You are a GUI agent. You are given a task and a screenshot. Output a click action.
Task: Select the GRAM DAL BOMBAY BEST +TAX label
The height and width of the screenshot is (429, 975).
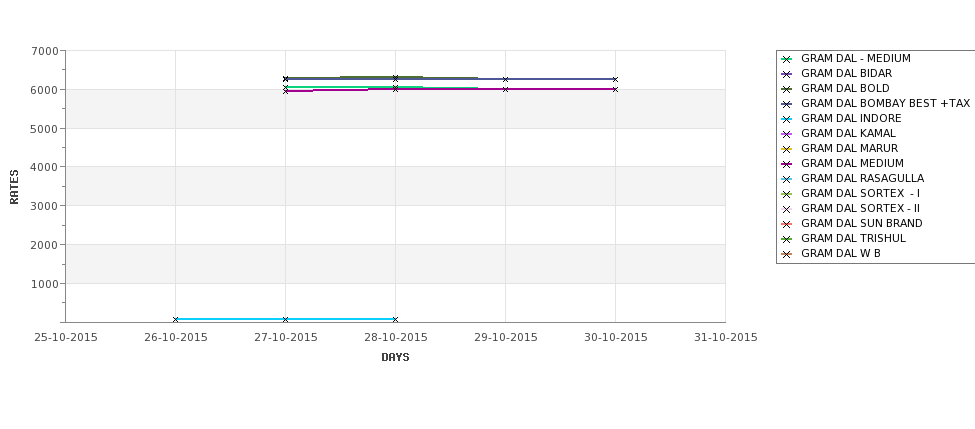tap(885, 104)
